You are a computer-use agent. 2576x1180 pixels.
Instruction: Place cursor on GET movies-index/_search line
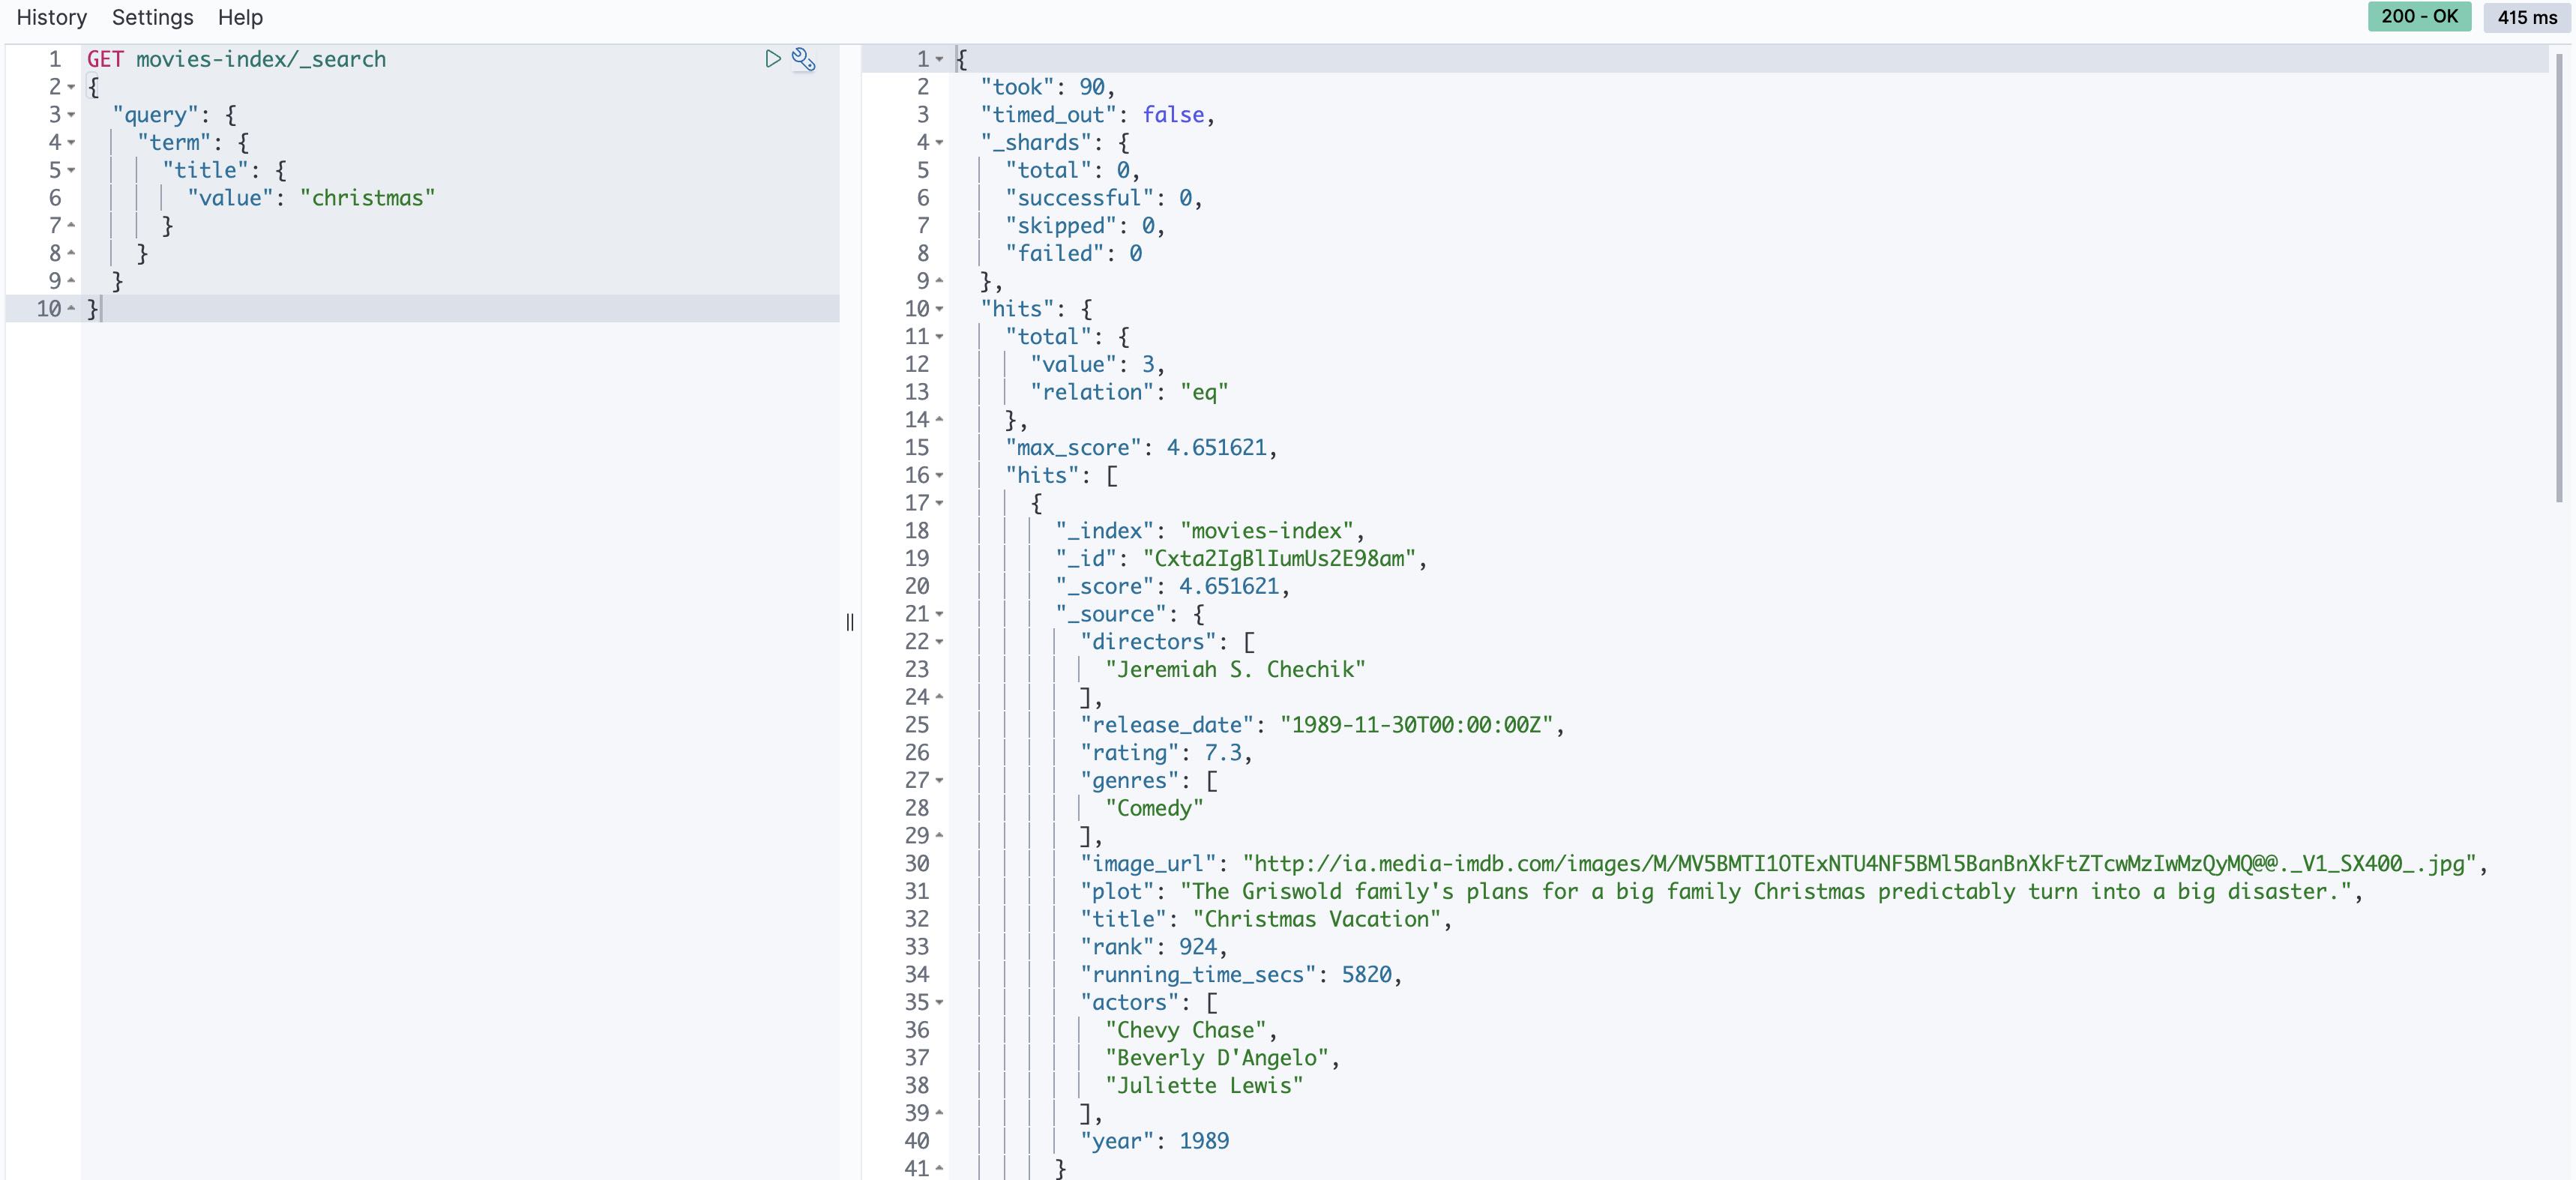tap(236, 59)
